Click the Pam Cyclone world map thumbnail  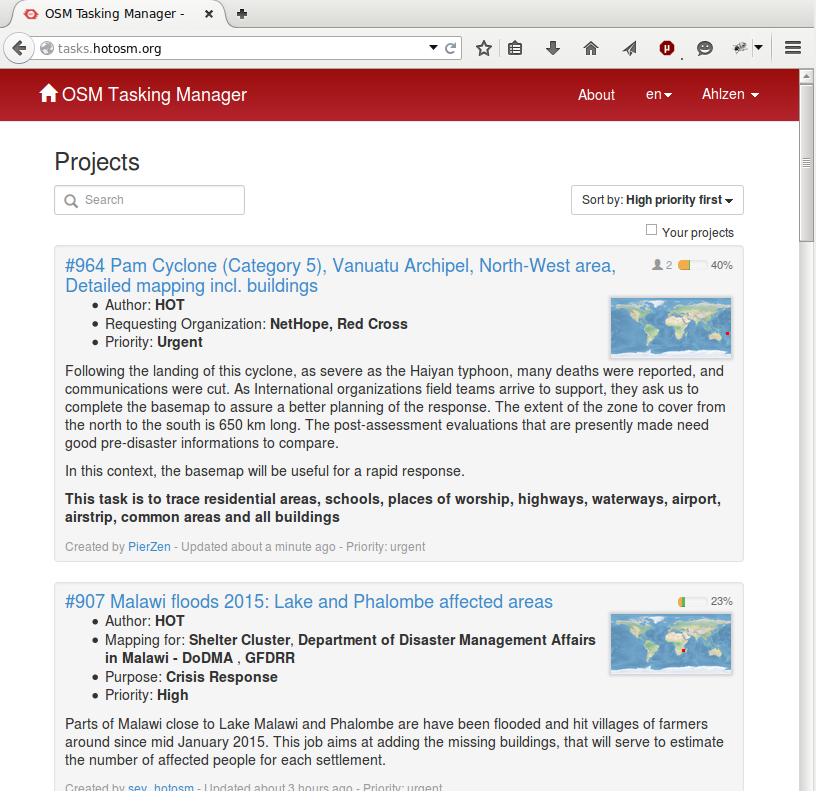pyautogui.click(x=671, y=326)
